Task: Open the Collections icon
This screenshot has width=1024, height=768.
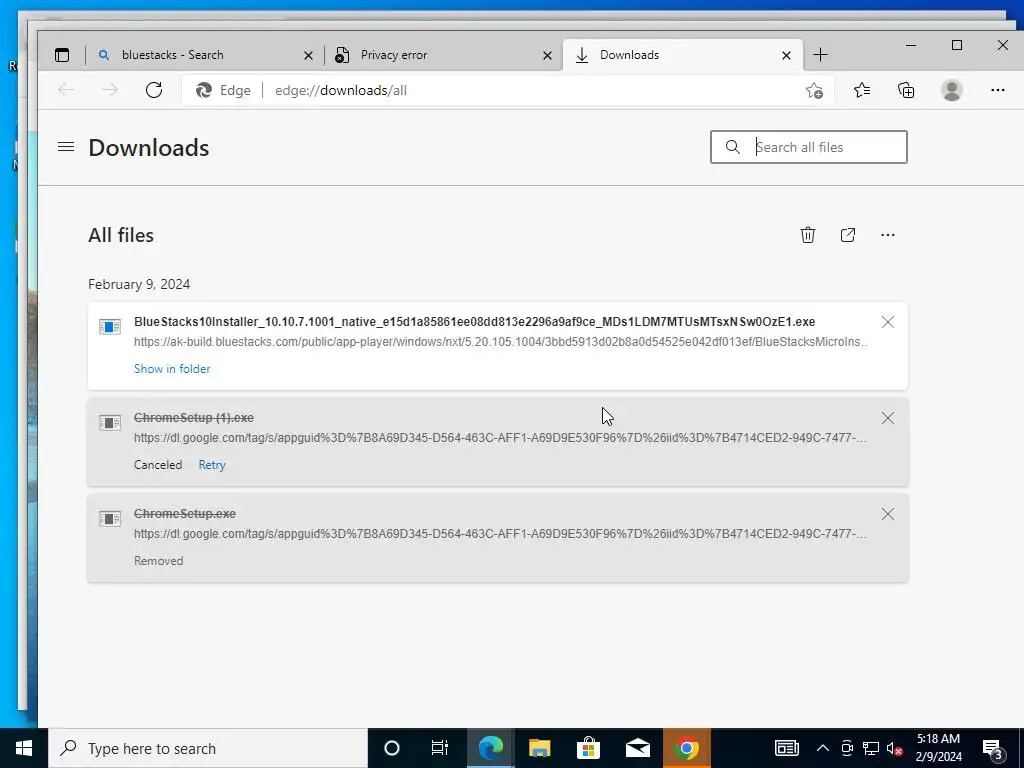Action: [906, 90]
